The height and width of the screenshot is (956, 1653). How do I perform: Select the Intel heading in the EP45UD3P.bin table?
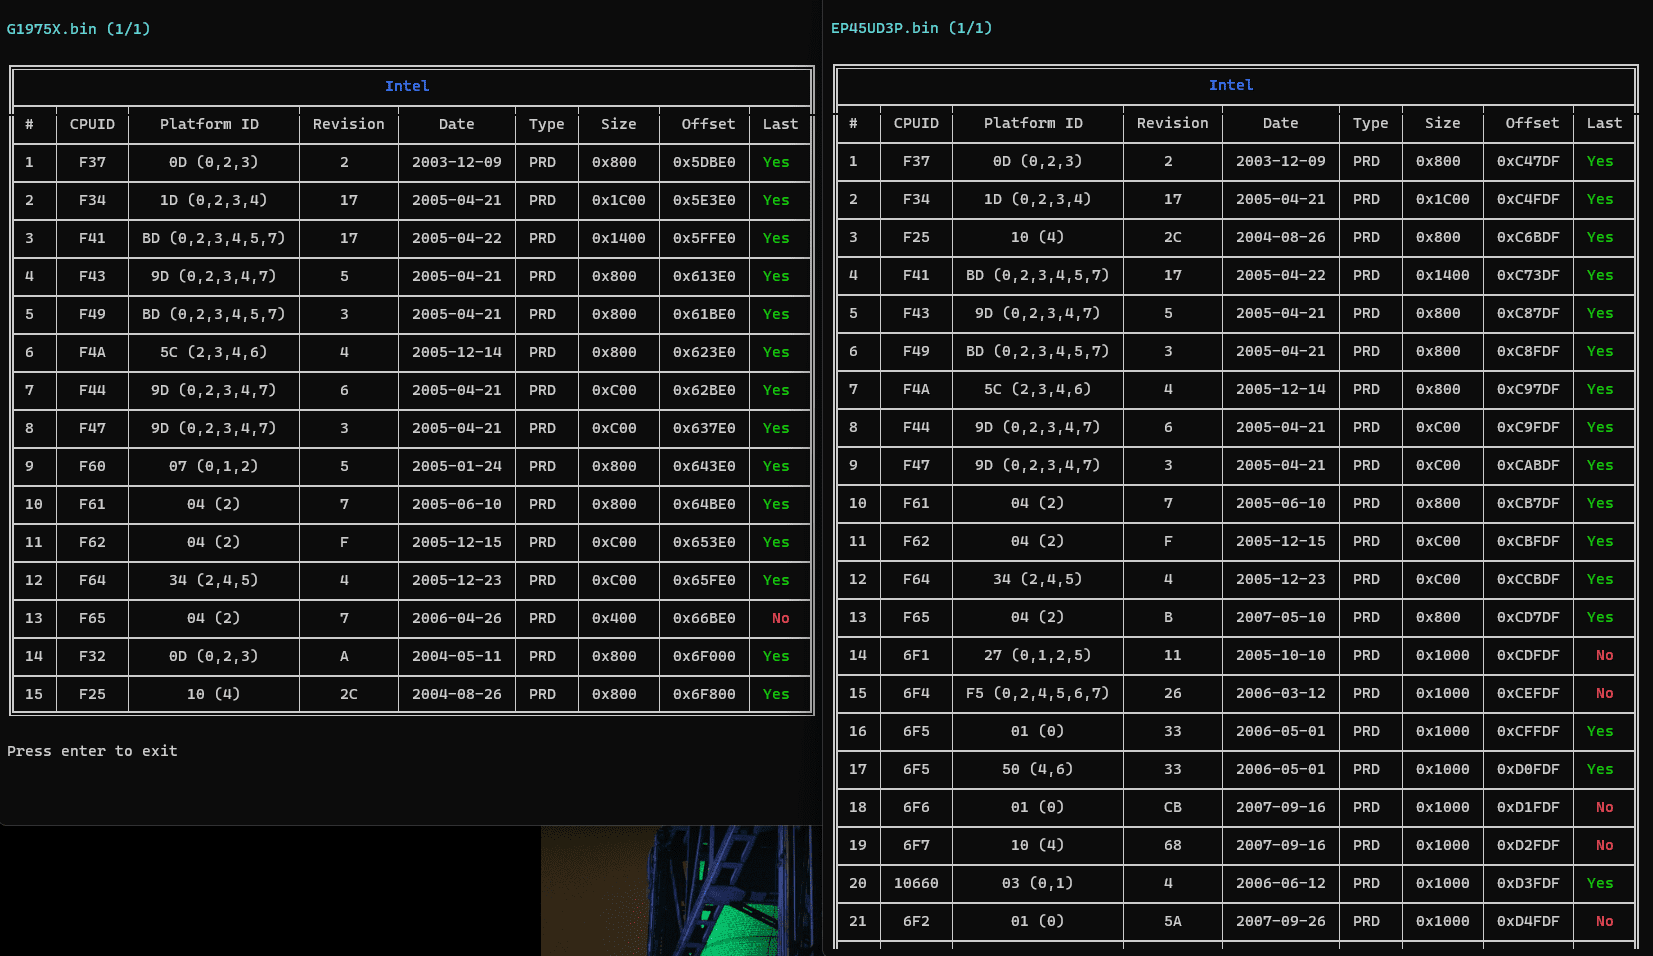pos(1231,85)
